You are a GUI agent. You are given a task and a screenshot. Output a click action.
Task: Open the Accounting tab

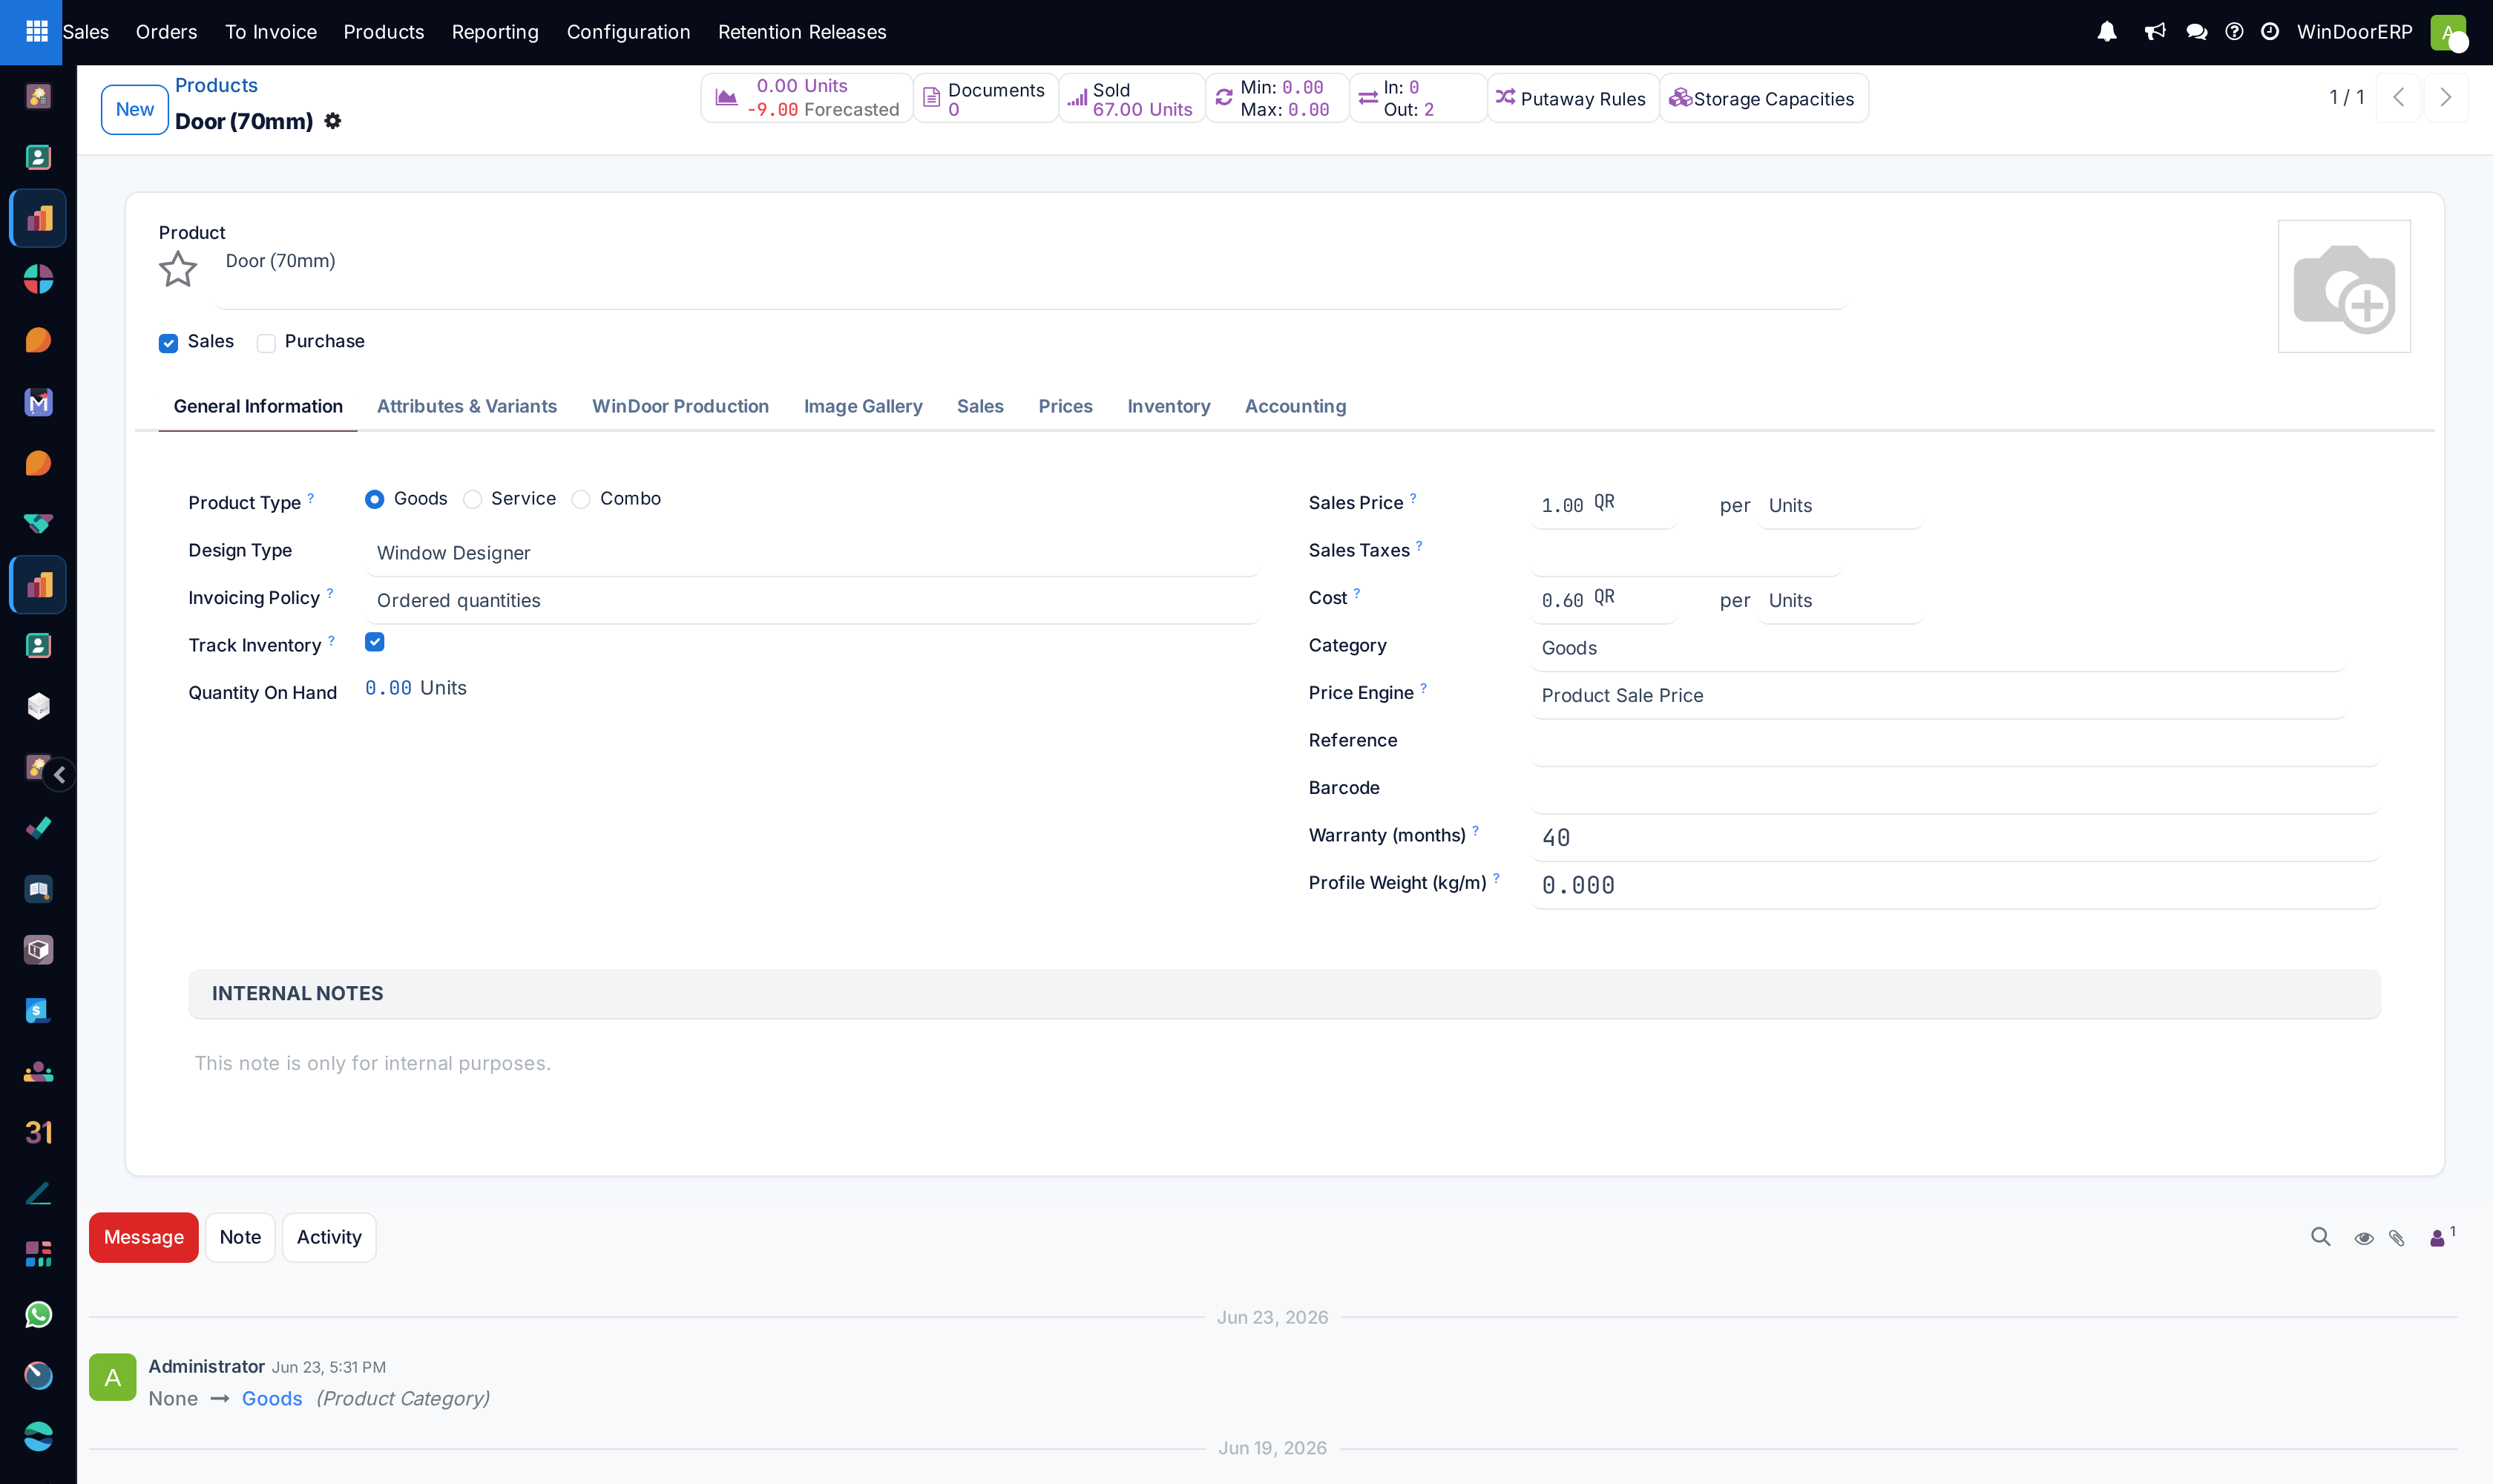[1295, 406]
